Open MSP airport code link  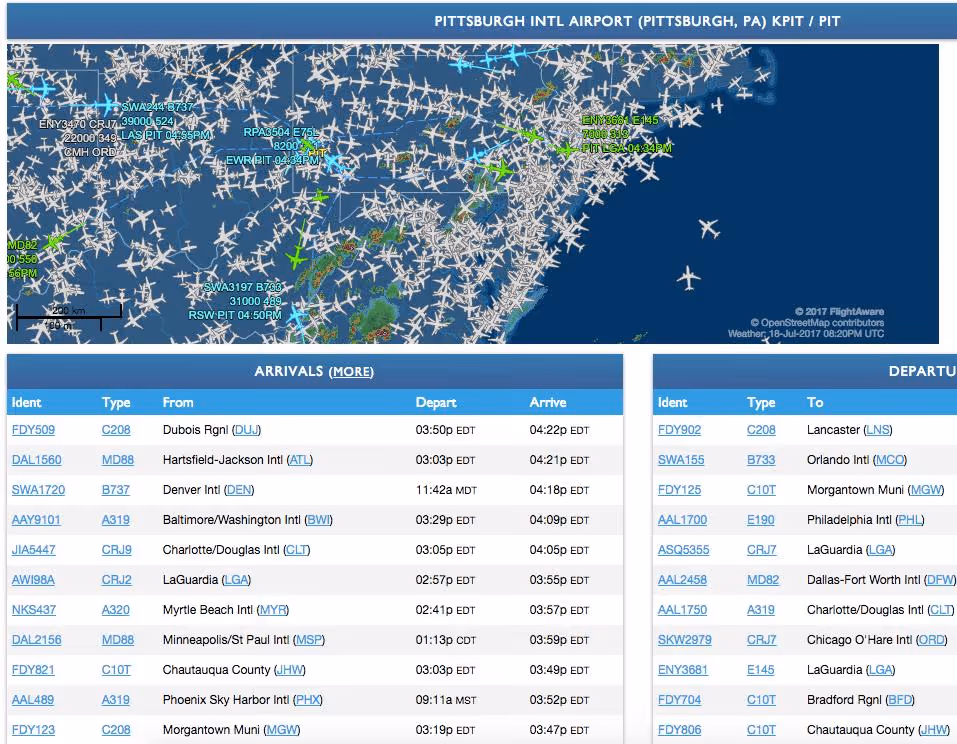(309, 639)
